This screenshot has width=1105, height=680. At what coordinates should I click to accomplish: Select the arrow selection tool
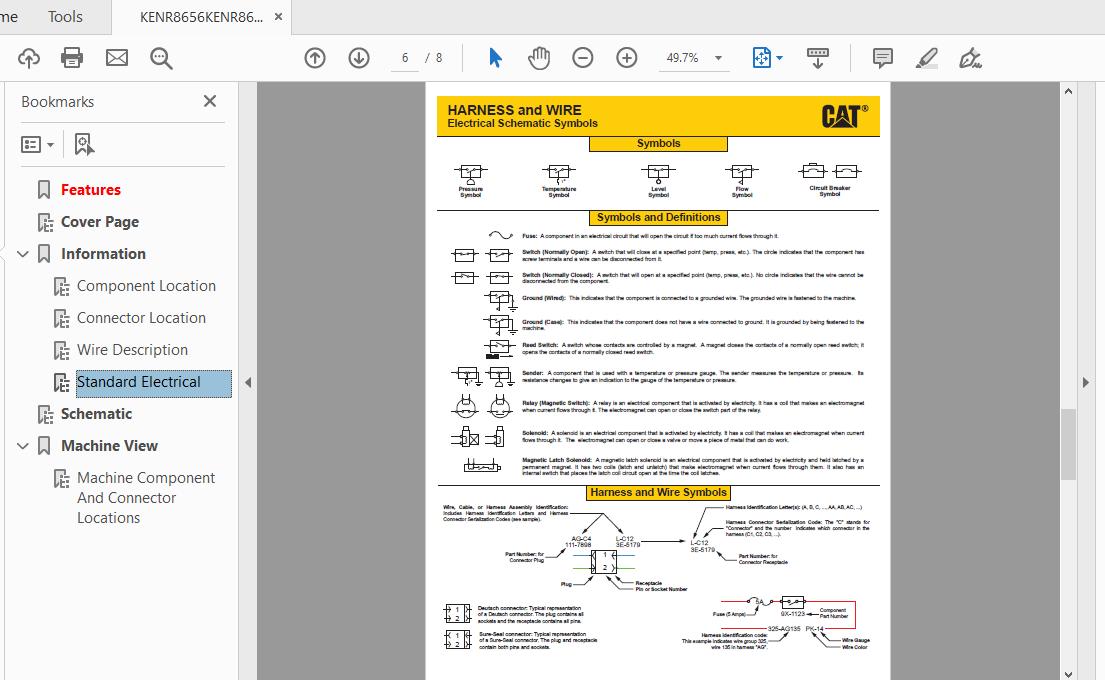click(495, 58)
